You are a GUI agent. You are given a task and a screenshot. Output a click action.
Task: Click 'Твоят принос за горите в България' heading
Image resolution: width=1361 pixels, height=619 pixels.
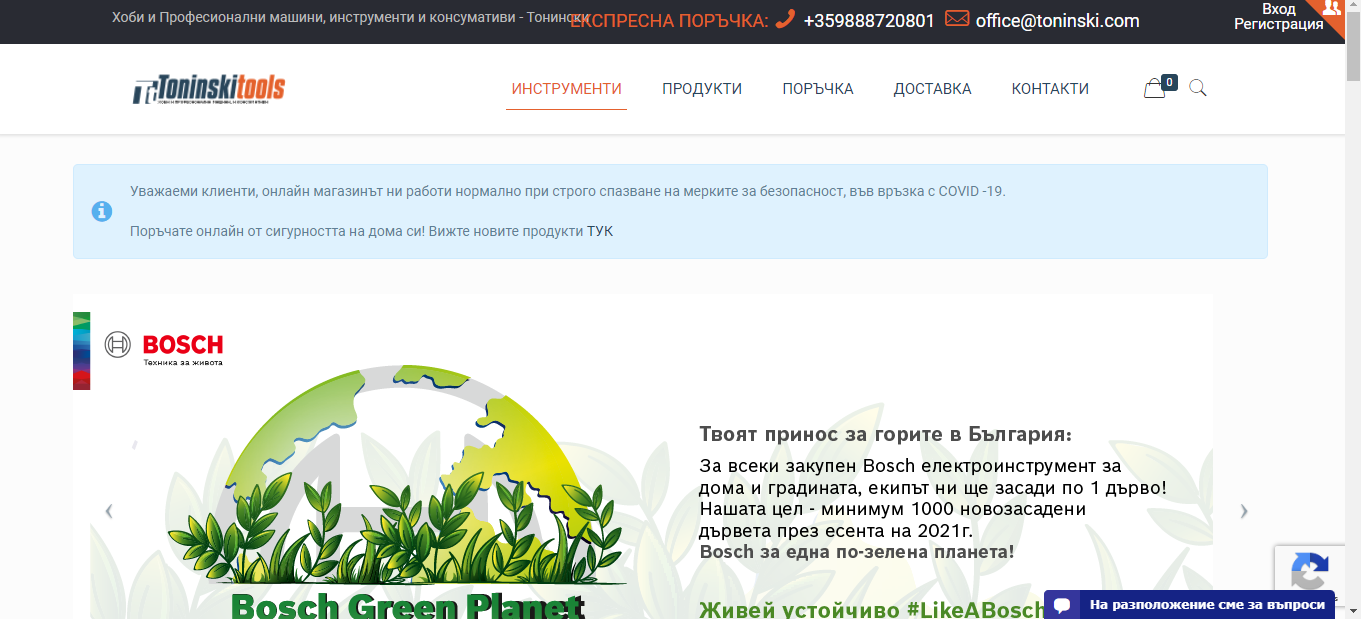click(885, 435)
